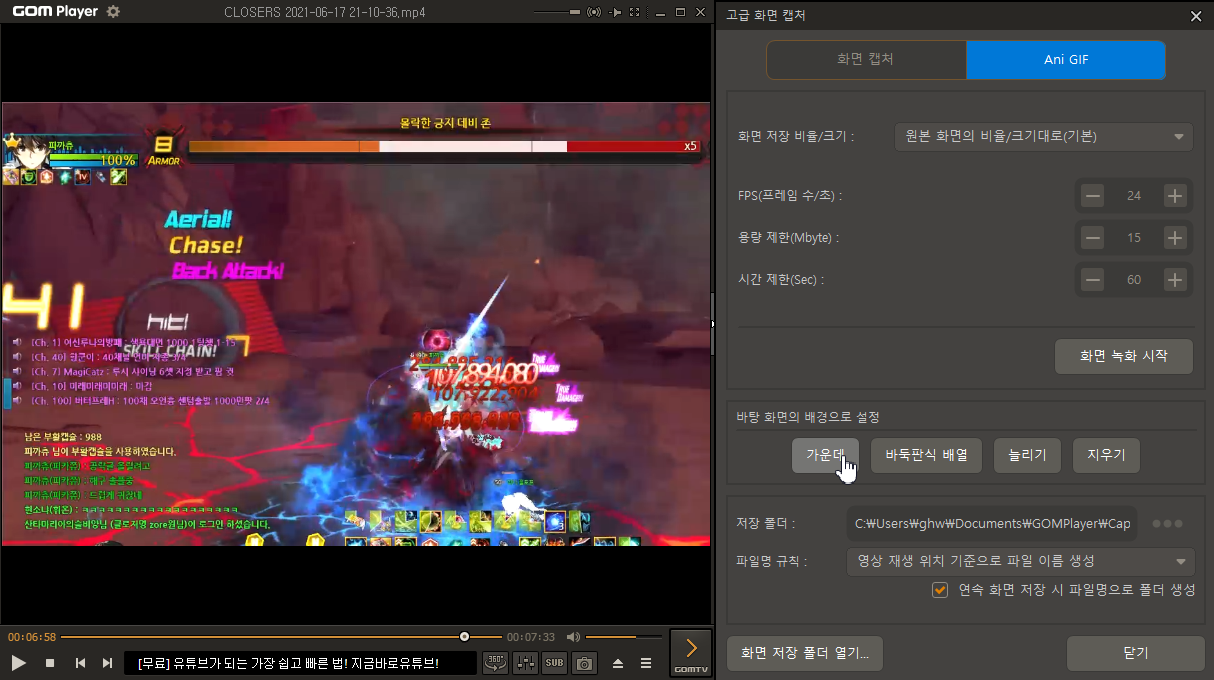
Task: Remove wallpaper with 지우기 button
Action: [1106, 455]
